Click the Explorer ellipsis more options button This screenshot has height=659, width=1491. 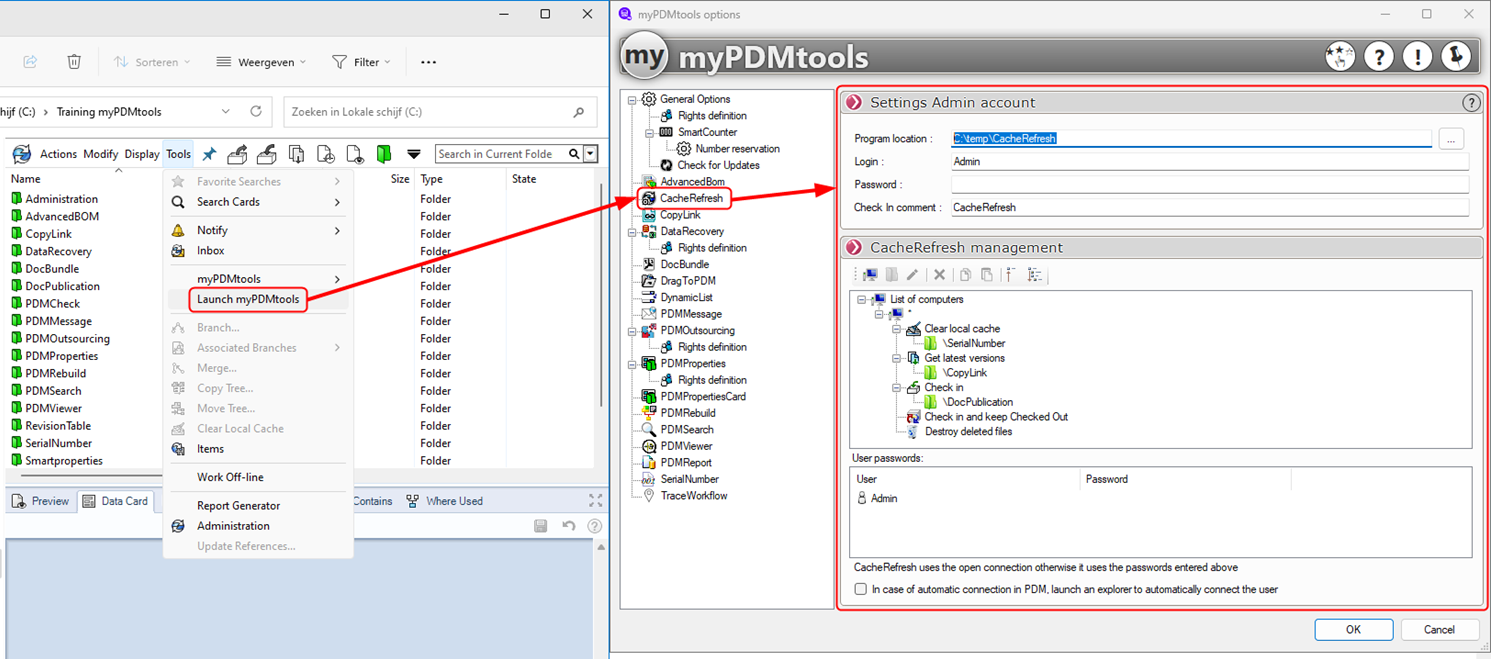pyautogui.click(x=428, y=62)
